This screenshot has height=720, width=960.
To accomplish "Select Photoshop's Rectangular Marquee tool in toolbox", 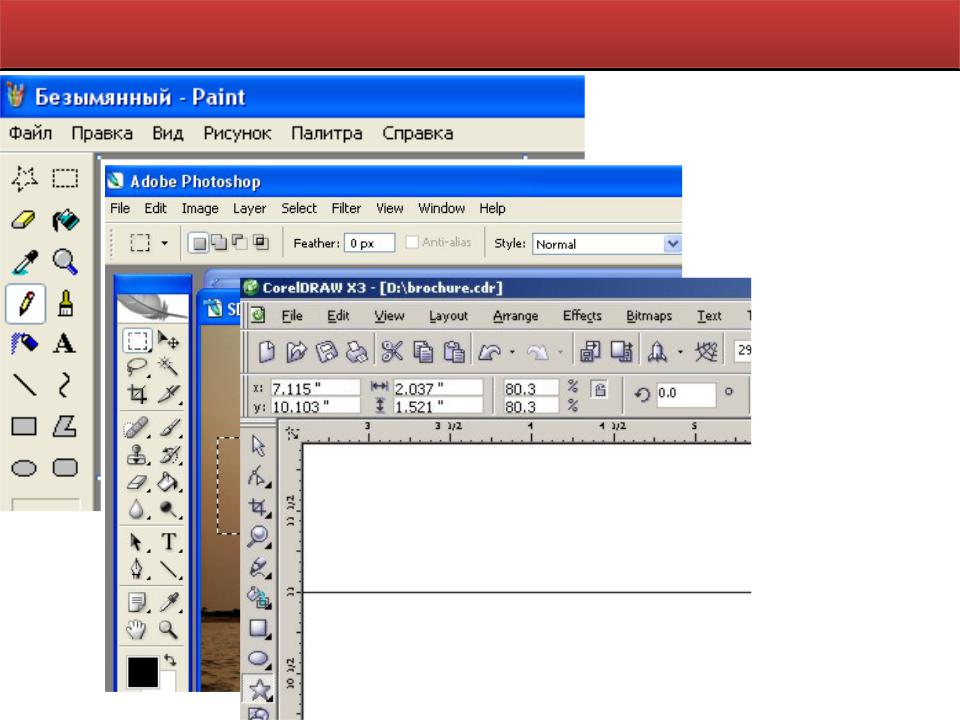I will (x=137, y=340).
